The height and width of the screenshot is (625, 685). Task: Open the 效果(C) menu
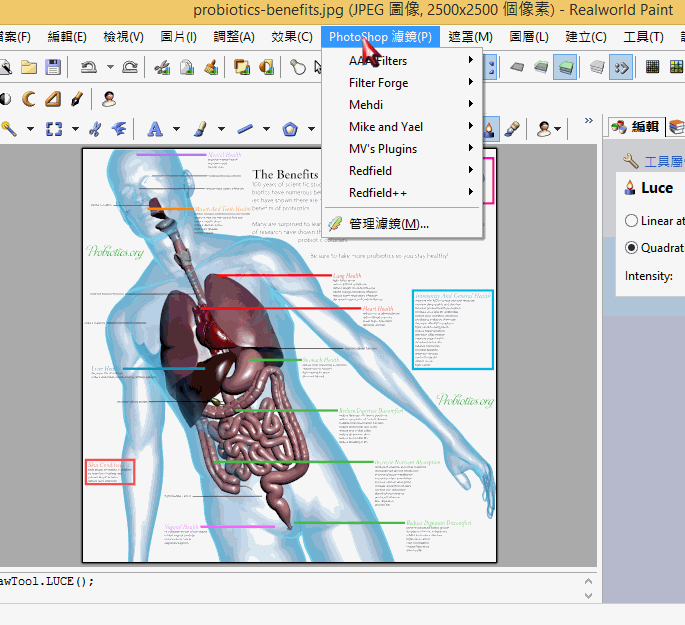291,37
